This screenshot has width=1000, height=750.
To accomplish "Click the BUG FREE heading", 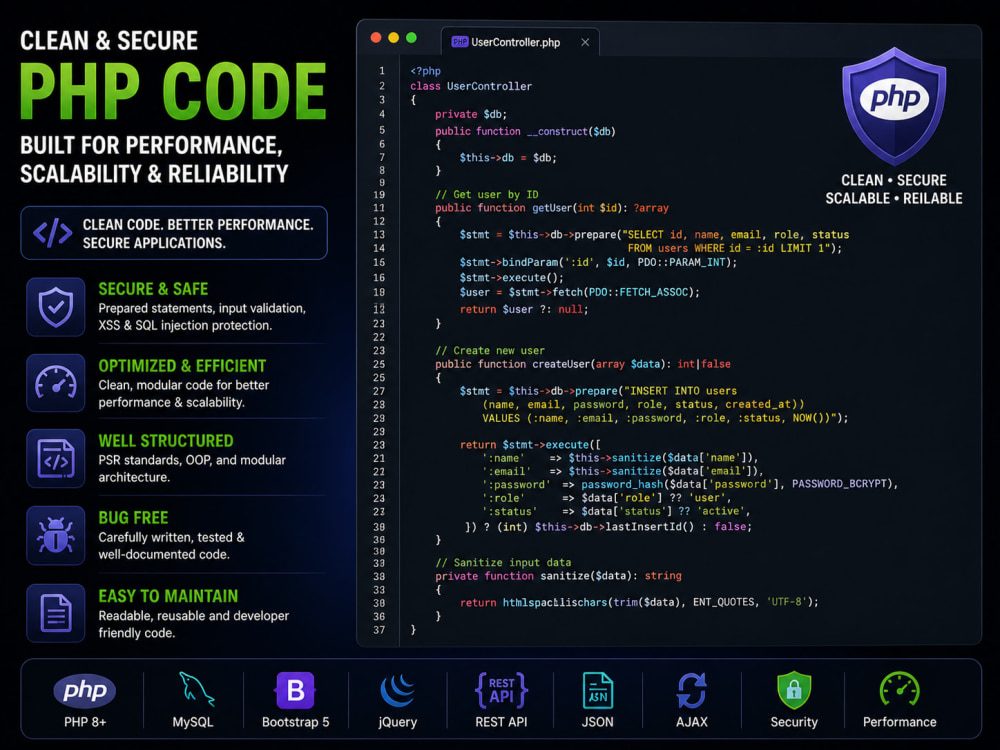I will point(133,518).
